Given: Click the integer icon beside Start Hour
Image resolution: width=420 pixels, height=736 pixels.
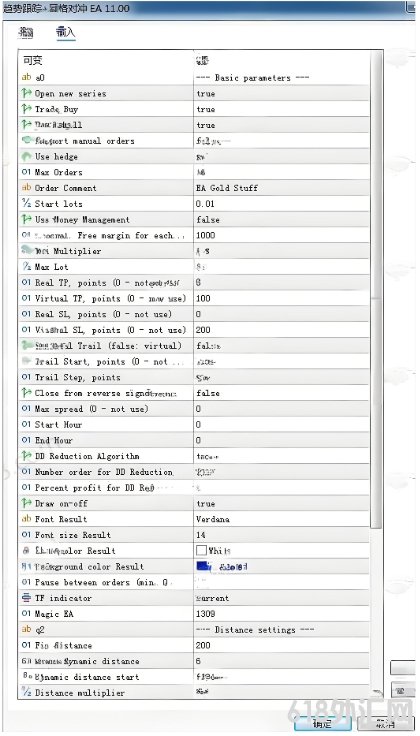Looking at the screenshot, I should click(x=26, y=424).
